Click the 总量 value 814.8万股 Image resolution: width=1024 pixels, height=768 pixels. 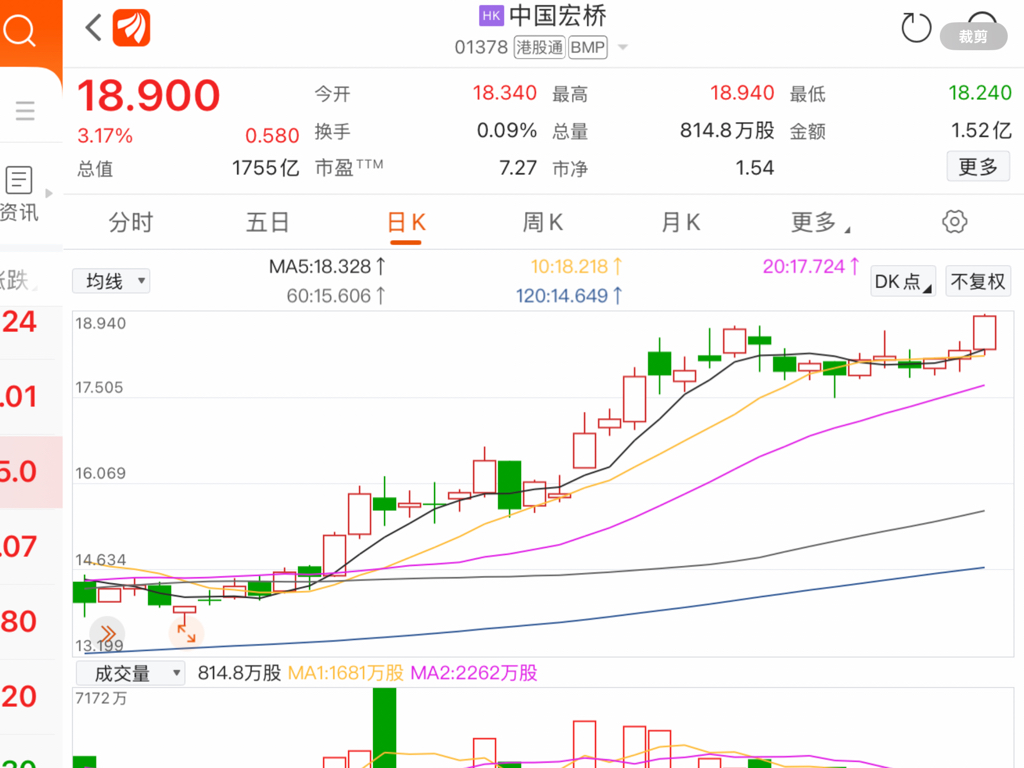coord(727,131)
